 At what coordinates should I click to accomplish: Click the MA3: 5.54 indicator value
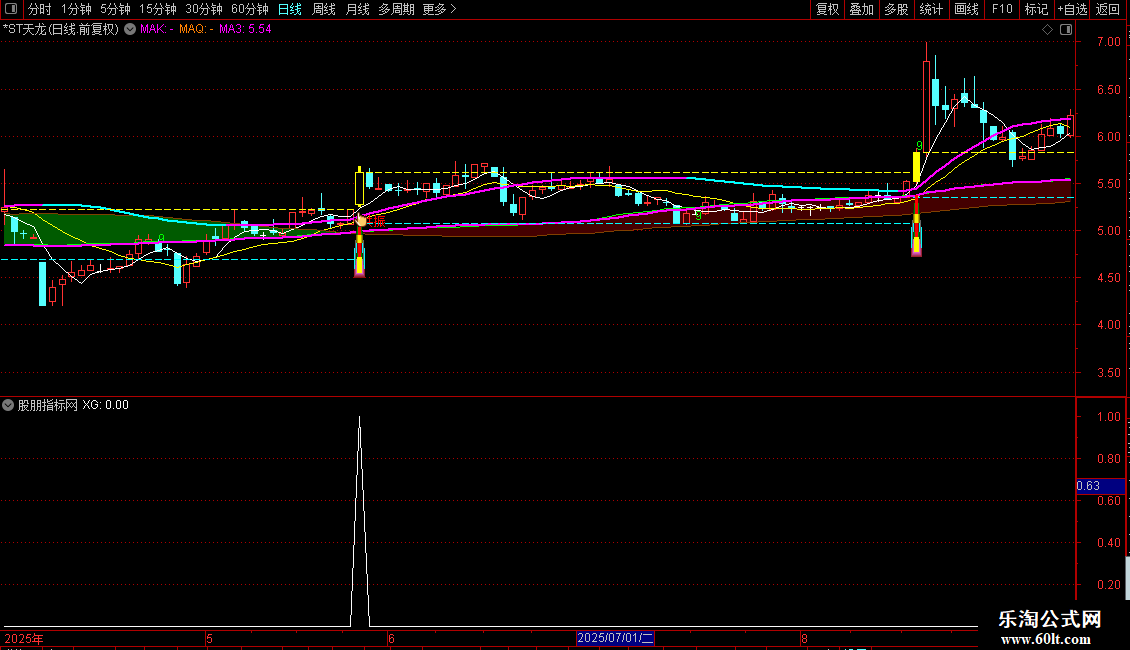pyautogui.click(x=245, y=29)
